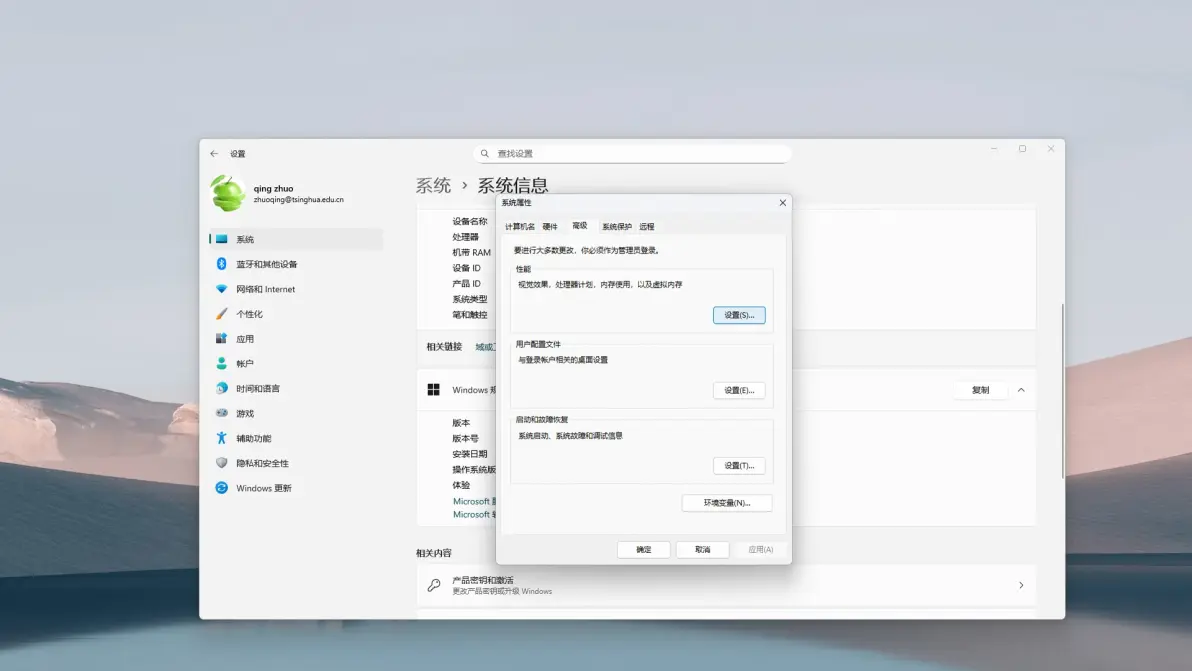Open 游戏 using the gamepad icon

[x=222, y=413]
